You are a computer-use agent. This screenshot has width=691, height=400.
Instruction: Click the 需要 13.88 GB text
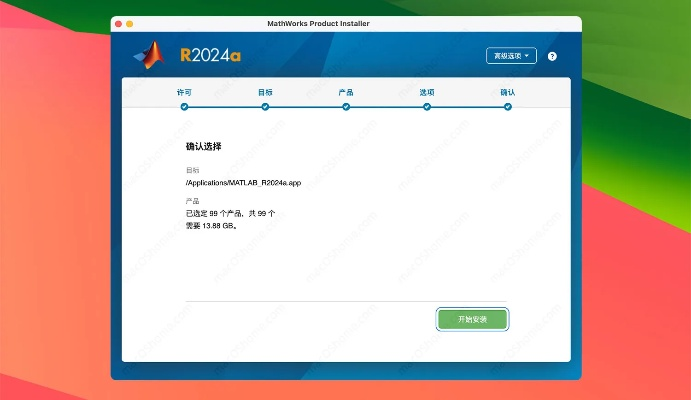[x=212, y=226]
